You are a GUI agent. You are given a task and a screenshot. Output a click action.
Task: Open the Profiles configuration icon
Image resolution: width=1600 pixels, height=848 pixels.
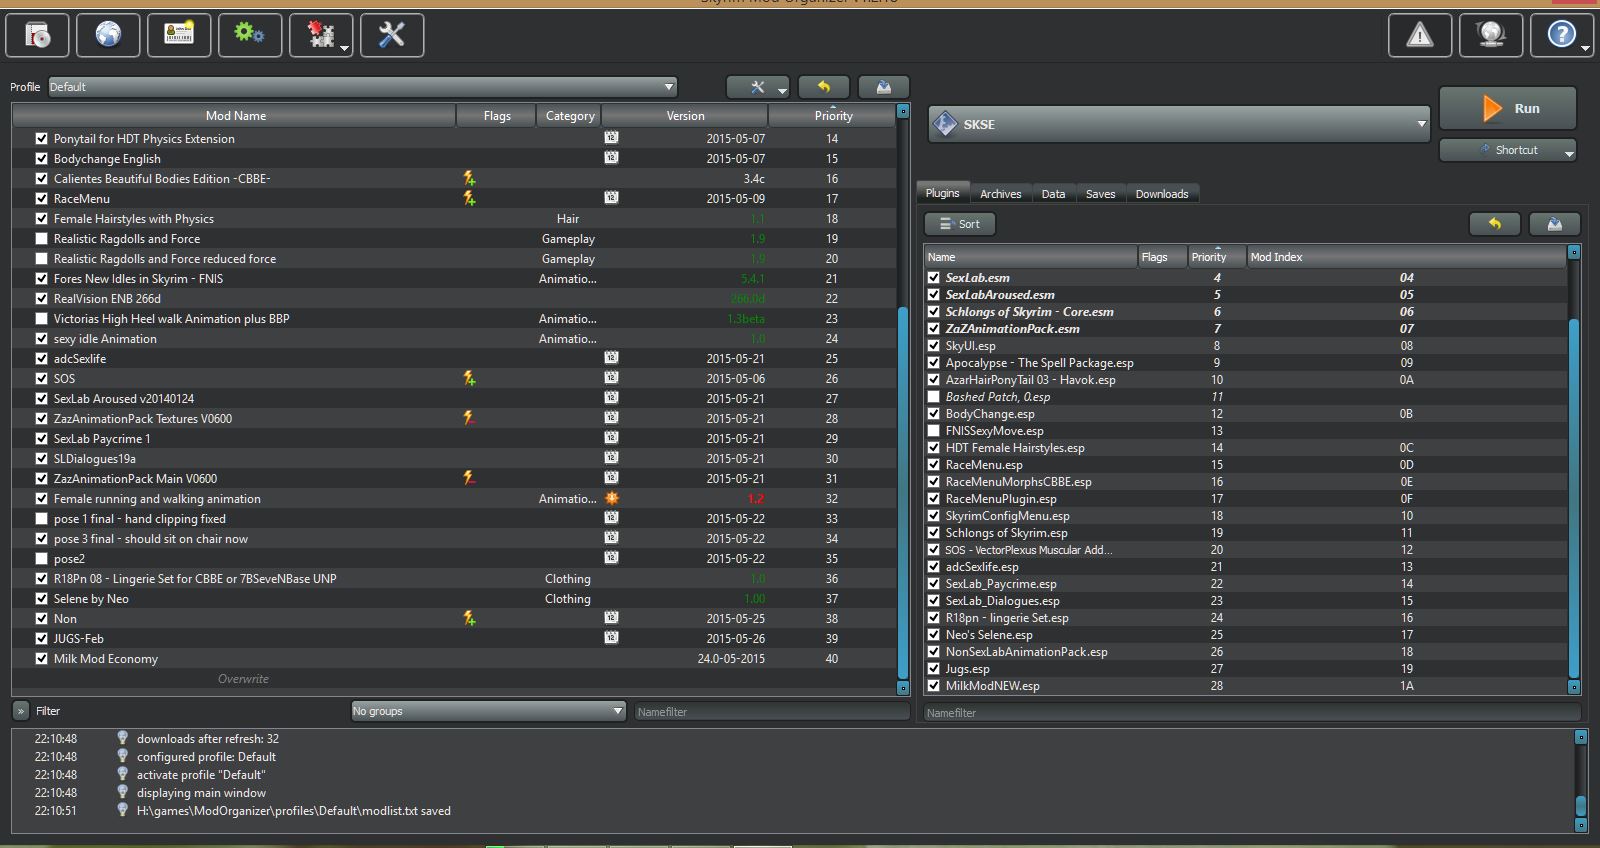[179, 35]
